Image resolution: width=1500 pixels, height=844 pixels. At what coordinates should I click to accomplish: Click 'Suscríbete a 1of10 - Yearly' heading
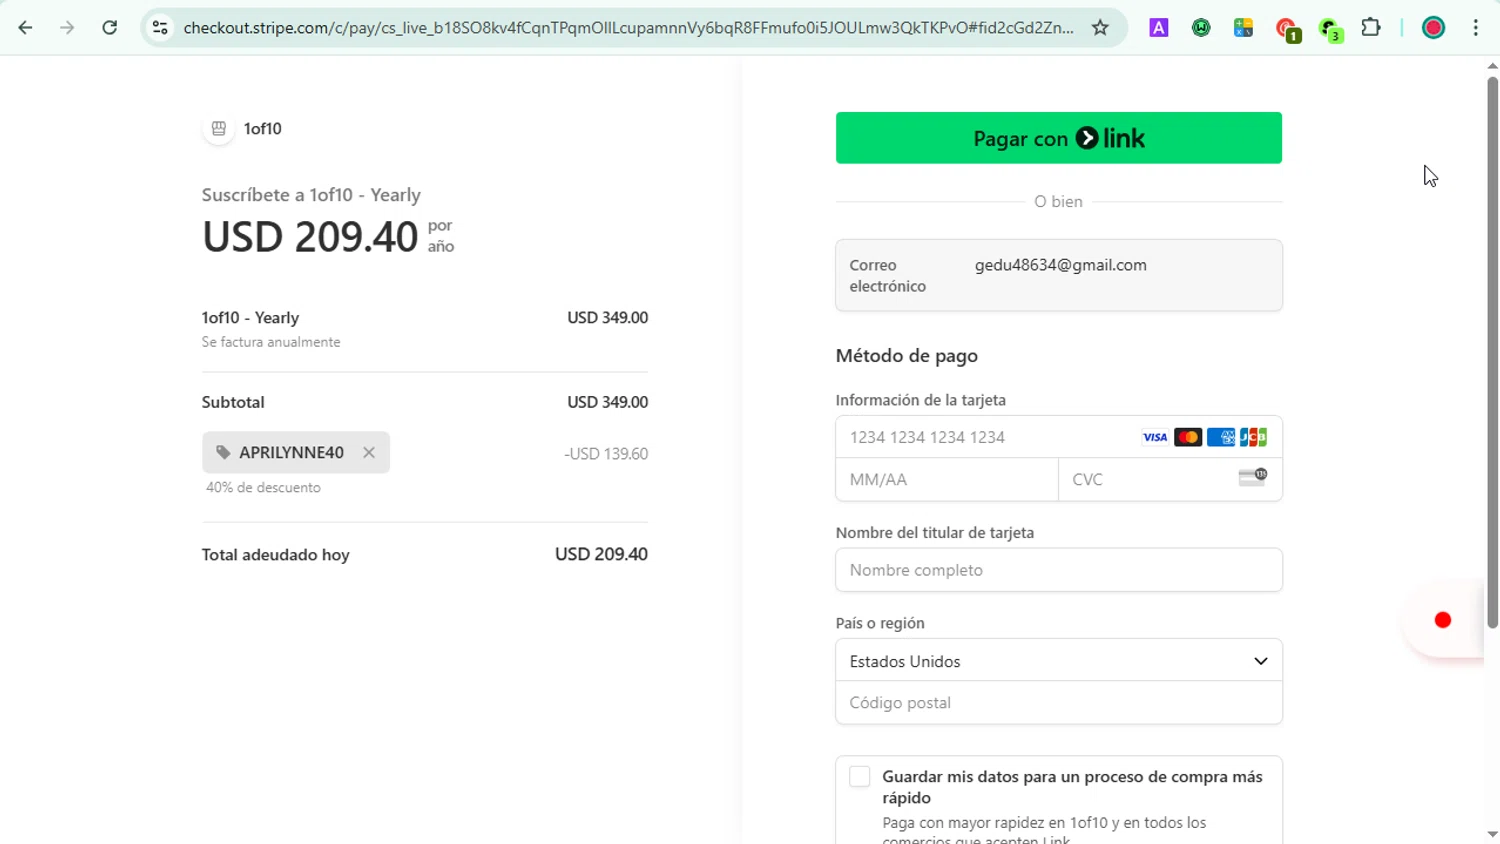click(x=311, y=195)
